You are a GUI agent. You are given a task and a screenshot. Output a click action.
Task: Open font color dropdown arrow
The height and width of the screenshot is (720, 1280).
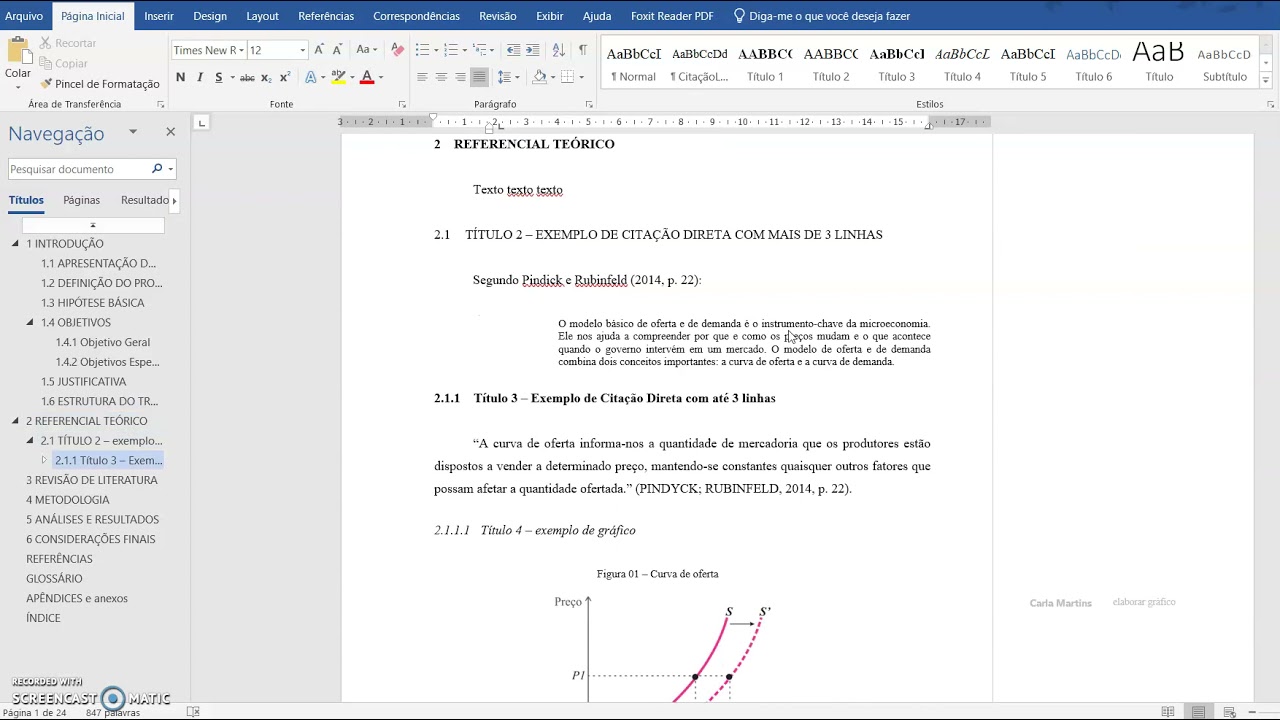[380, 77]
